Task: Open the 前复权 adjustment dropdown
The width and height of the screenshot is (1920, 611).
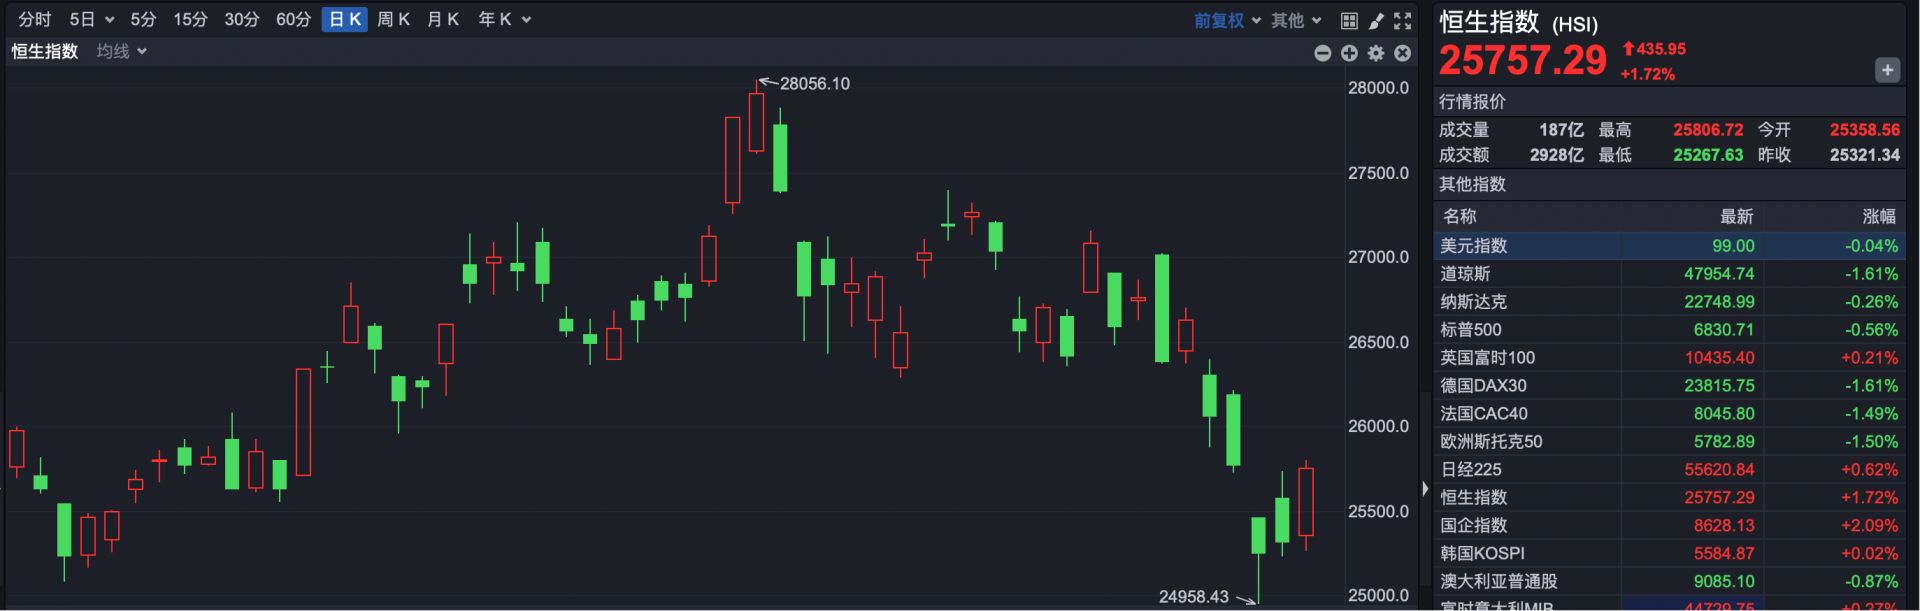Action: click(1227, 20)
